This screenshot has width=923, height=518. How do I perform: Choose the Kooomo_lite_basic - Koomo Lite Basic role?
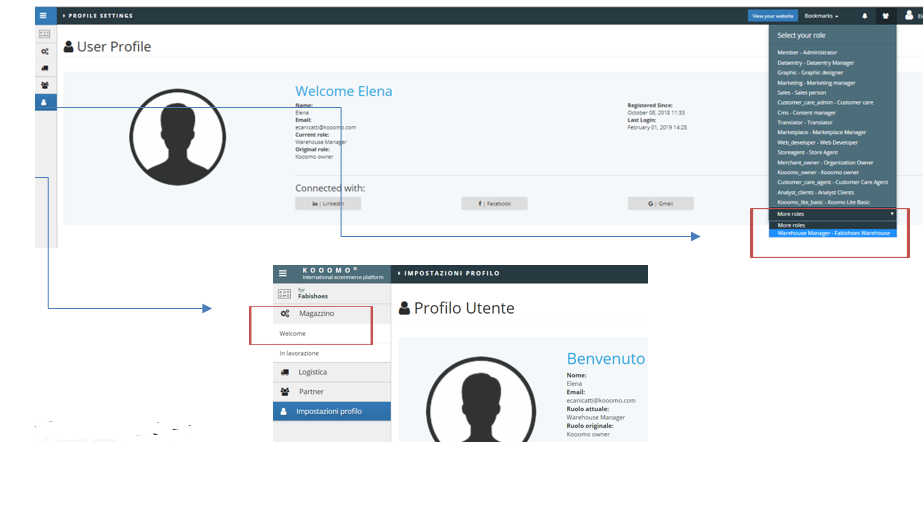[x=823, y=202]
